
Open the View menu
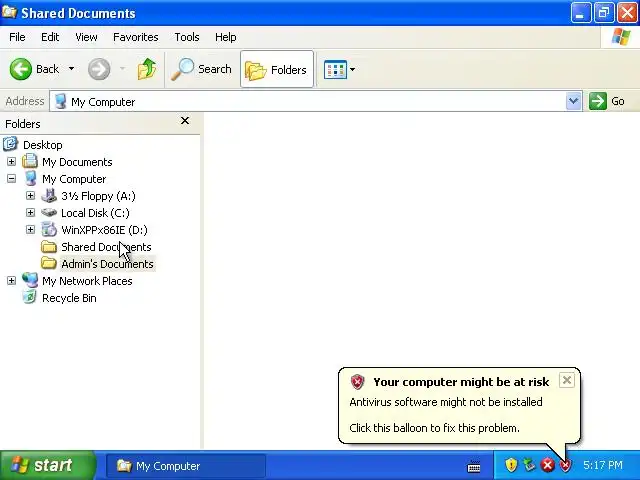point(86,37)
